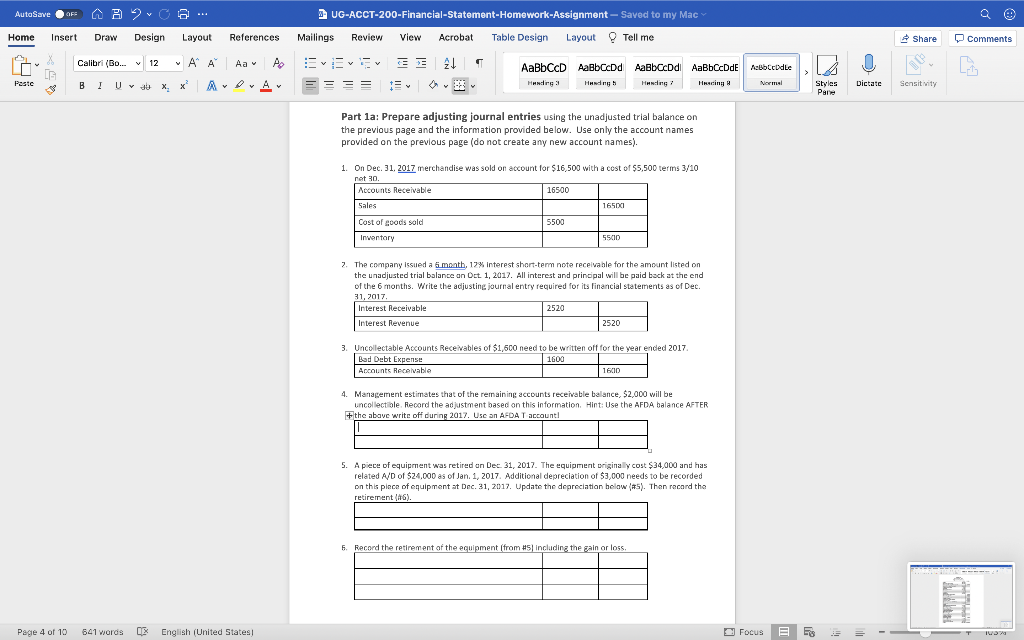Apply strikethrough formatting
This screenshot has height=640, width=1024.
pos(146,85)
